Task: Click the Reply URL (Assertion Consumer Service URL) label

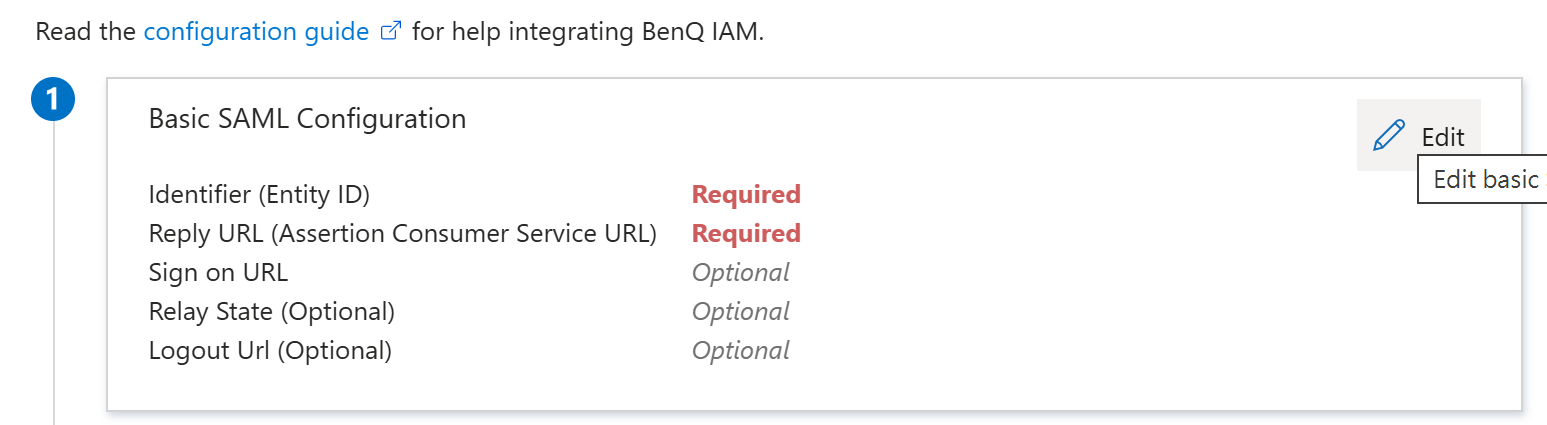Action: (x=402, y=233)
